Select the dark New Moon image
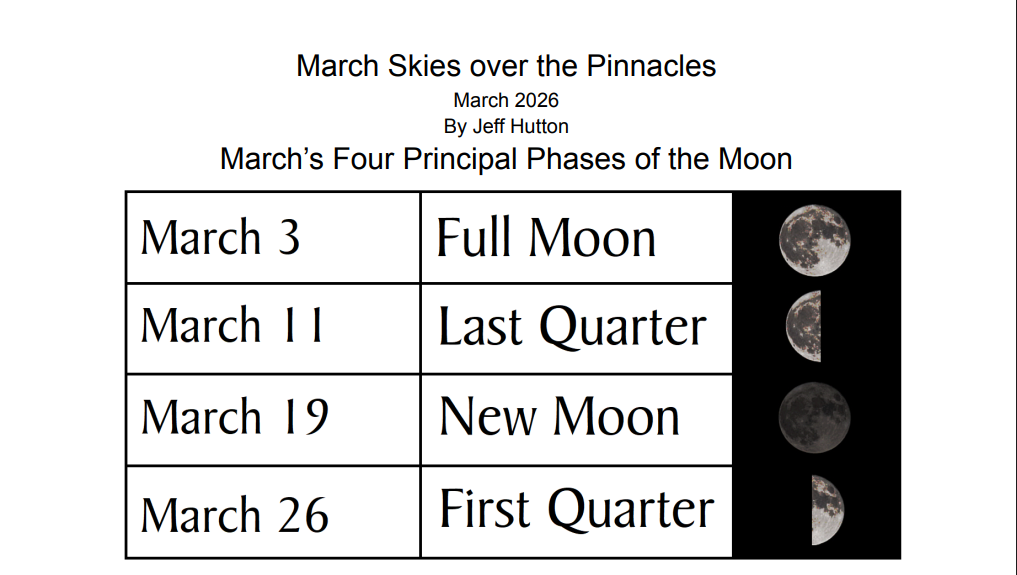The image size is (1017, 575). click(x=815, y=417)
